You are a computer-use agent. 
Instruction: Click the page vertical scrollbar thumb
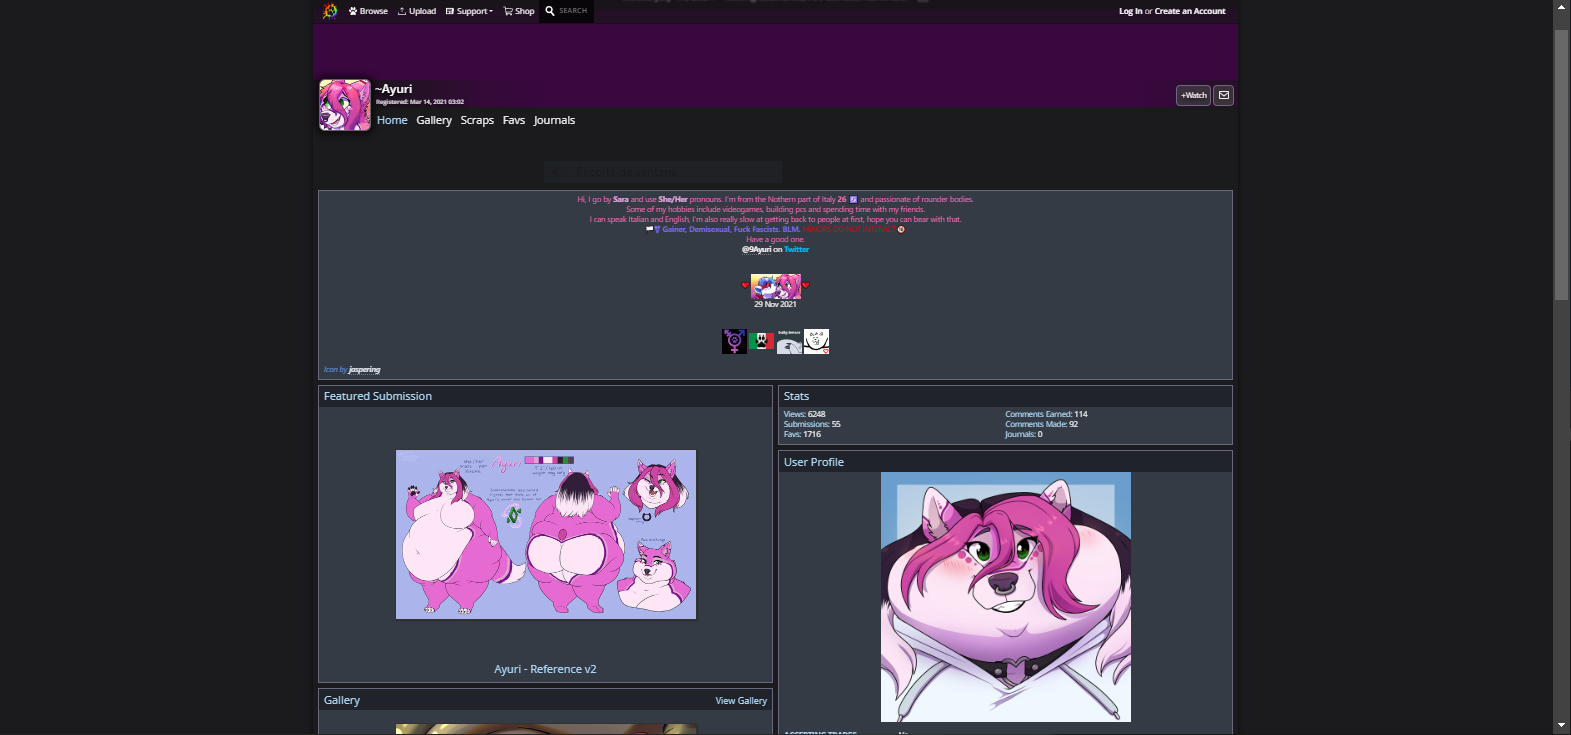pyautogui.click(x=1562, y=164)
